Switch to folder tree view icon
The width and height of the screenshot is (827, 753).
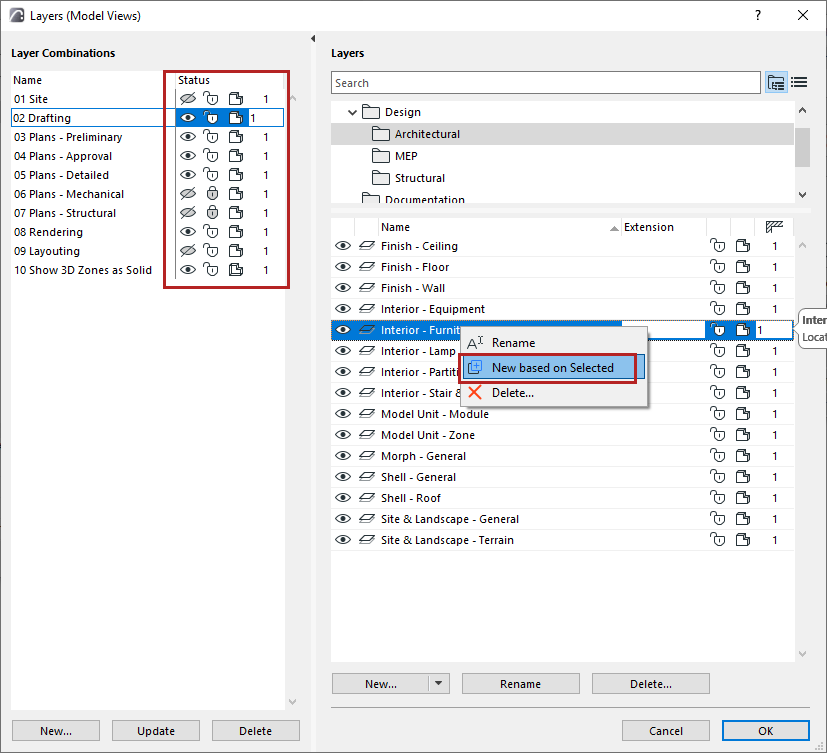click(776, 82)
